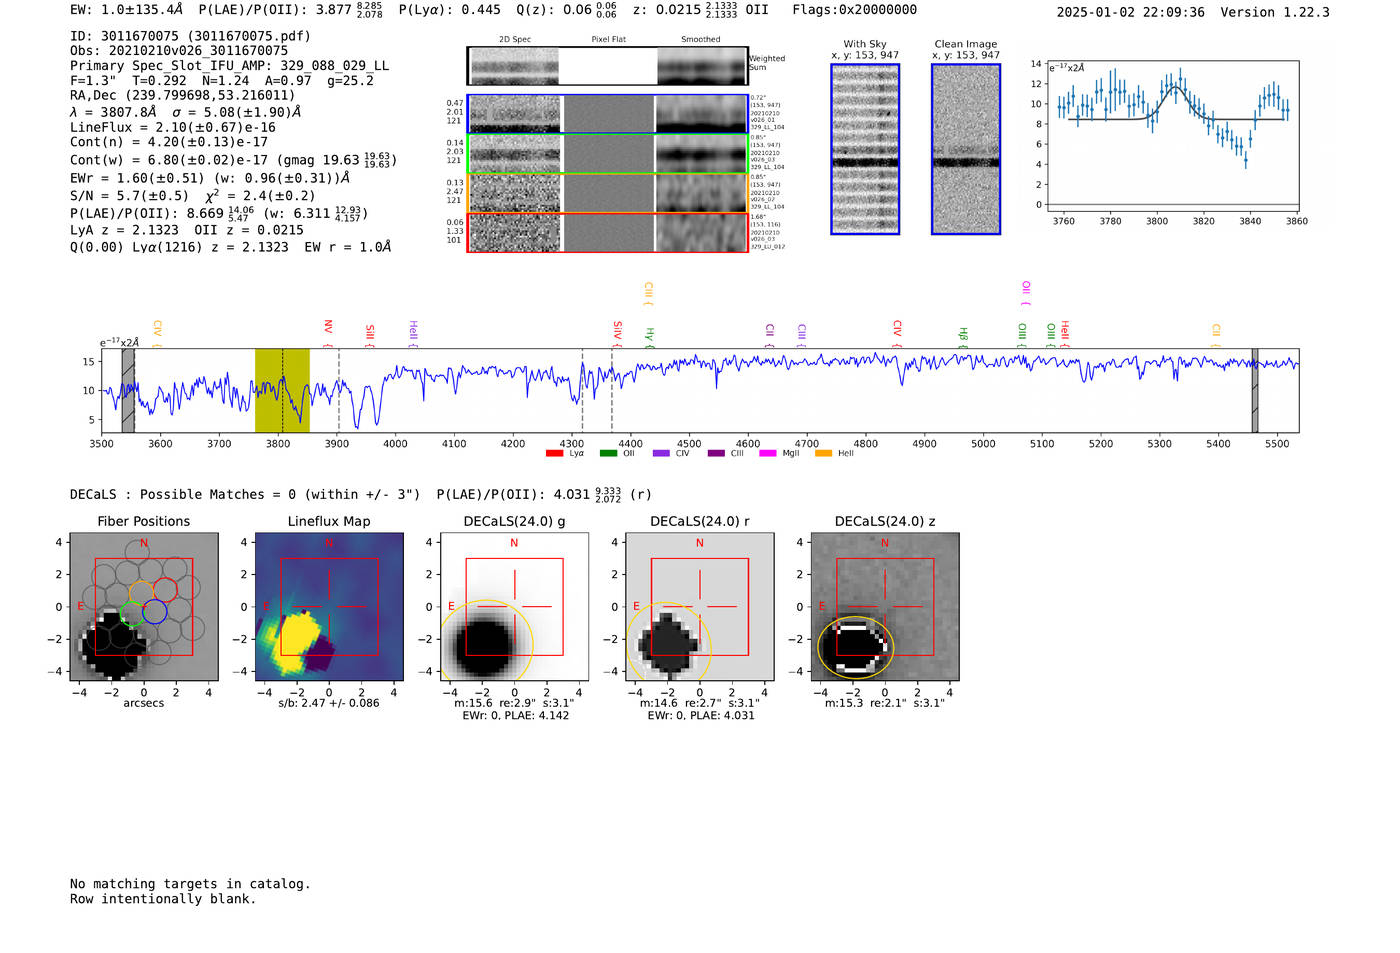The width and height of the screenshot is (1400, 953).
Task: Select the orange-bordered 2D spectrum row
Action: [608, 193]
